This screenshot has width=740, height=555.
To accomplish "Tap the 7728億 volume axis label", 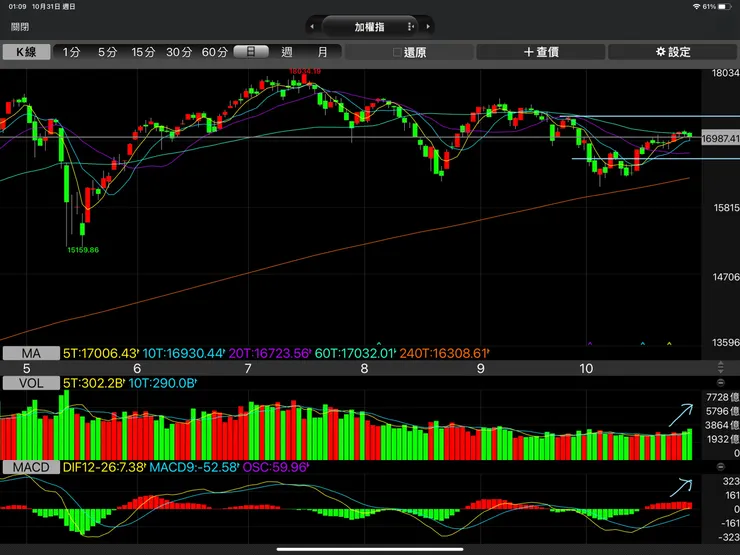I will point(723,397).
